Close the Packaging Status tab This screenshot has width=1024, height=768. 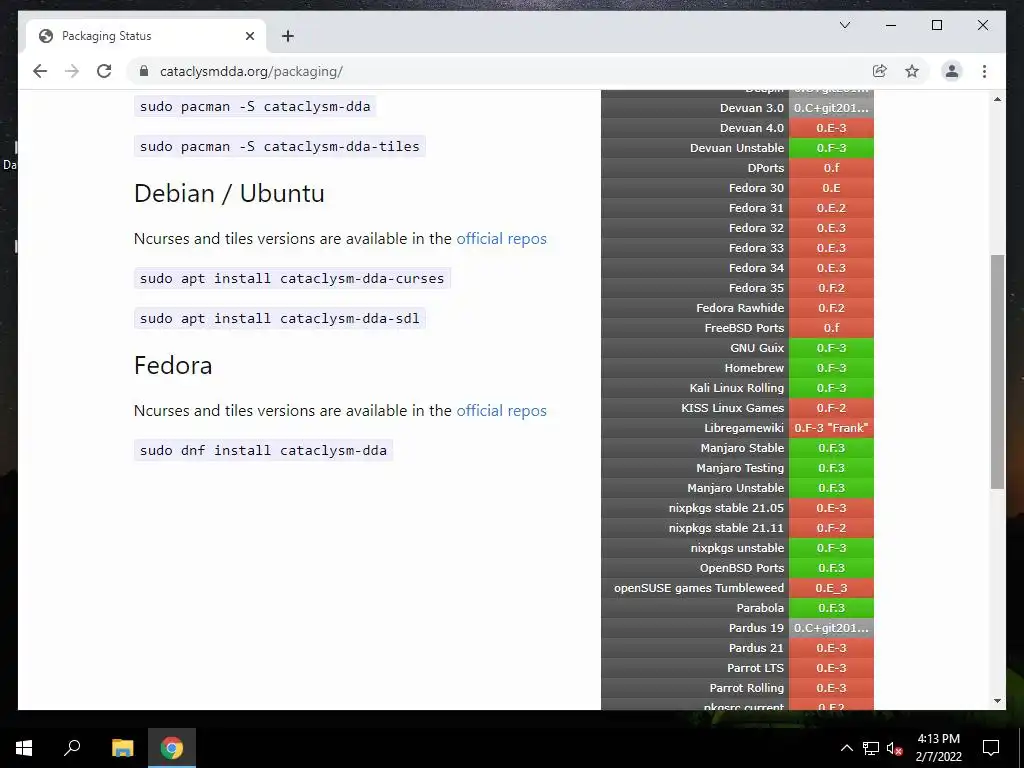pos(249,36)
